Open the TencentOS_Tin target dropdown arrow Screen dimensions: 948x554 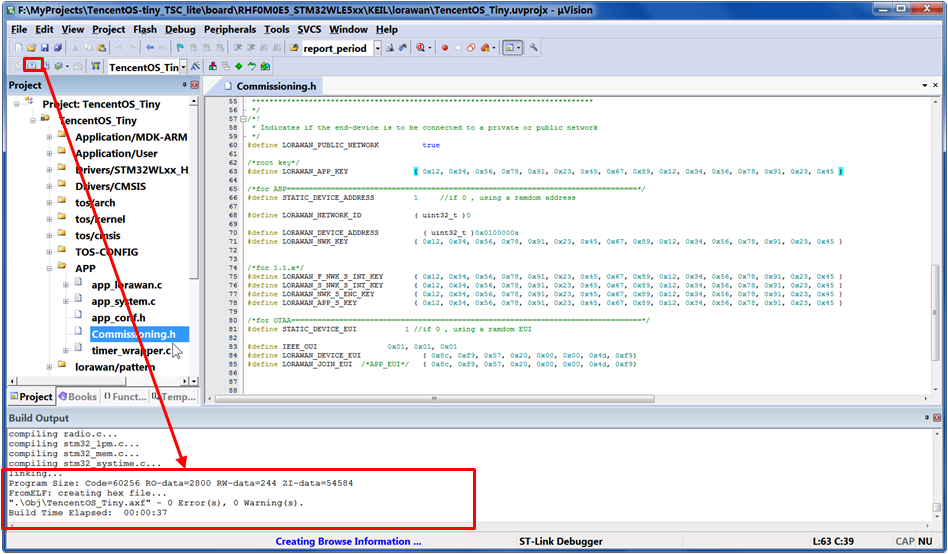click(183, 67)
